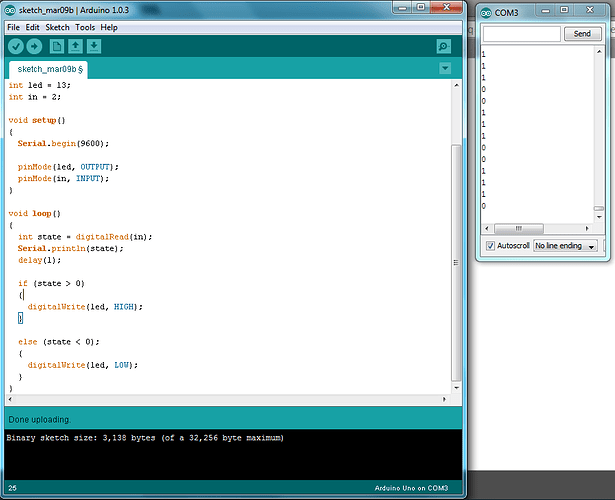Upload the sketch using the arrow icon
This screenshot has height=500, width=615.
[34, 46]
